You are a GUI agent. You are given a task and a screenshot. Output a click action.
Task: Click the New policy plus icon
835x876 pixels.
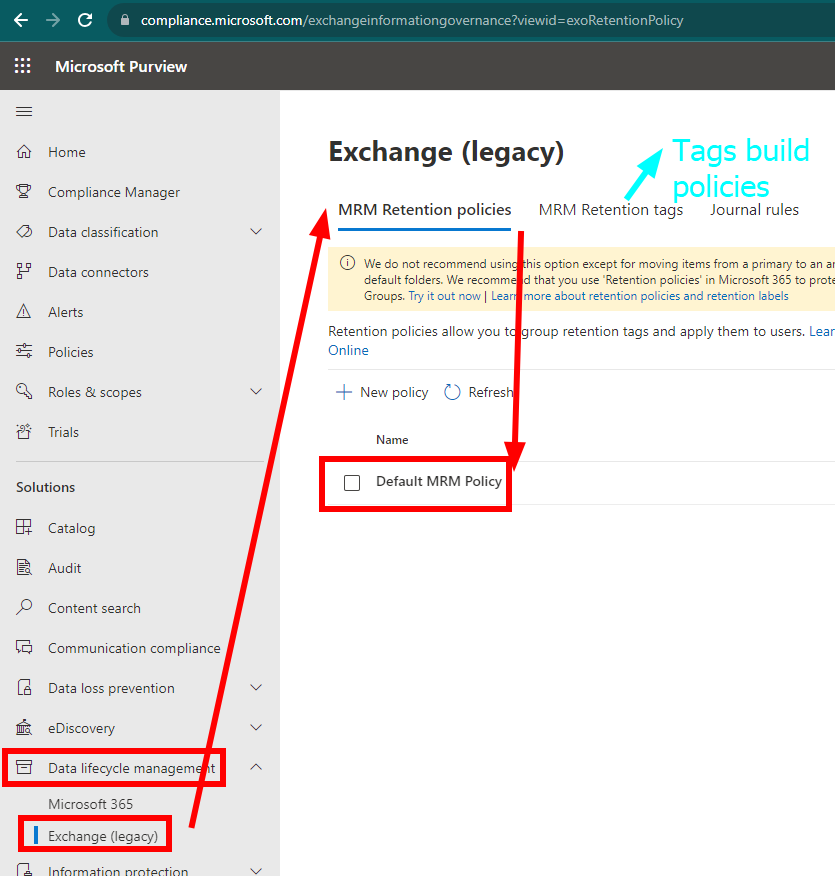point(343,392)
